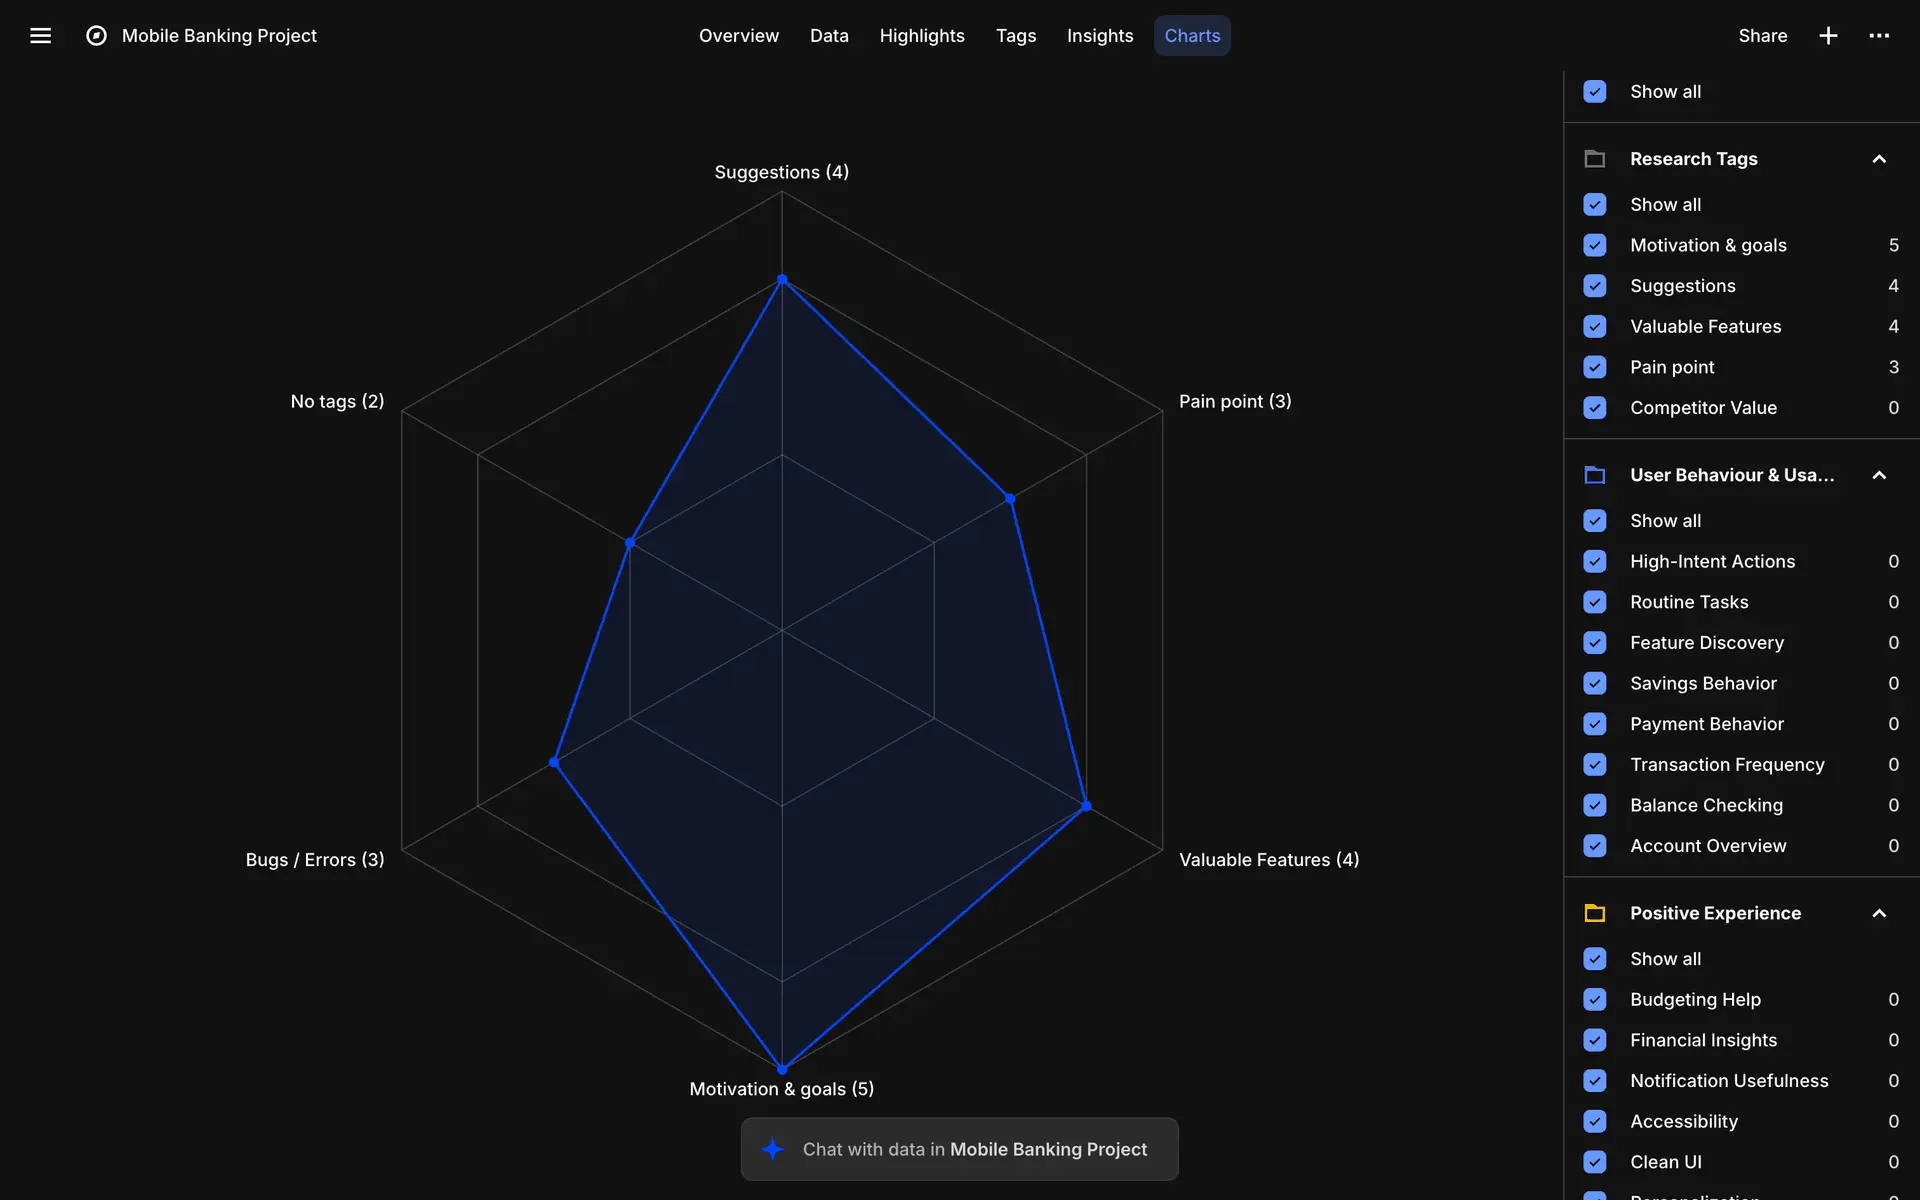The image size is (1920, 1200).
Task: Uncheck the Motivation & goals checkbox
Action: [1595, 245]
